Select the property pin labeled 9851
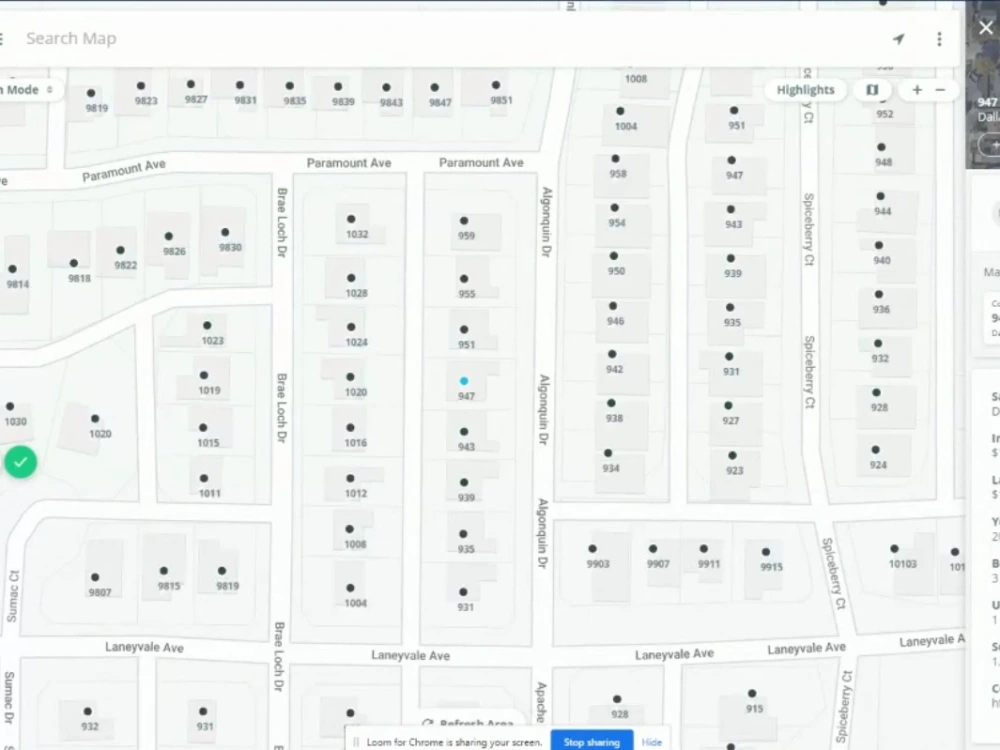 [496, 85]
